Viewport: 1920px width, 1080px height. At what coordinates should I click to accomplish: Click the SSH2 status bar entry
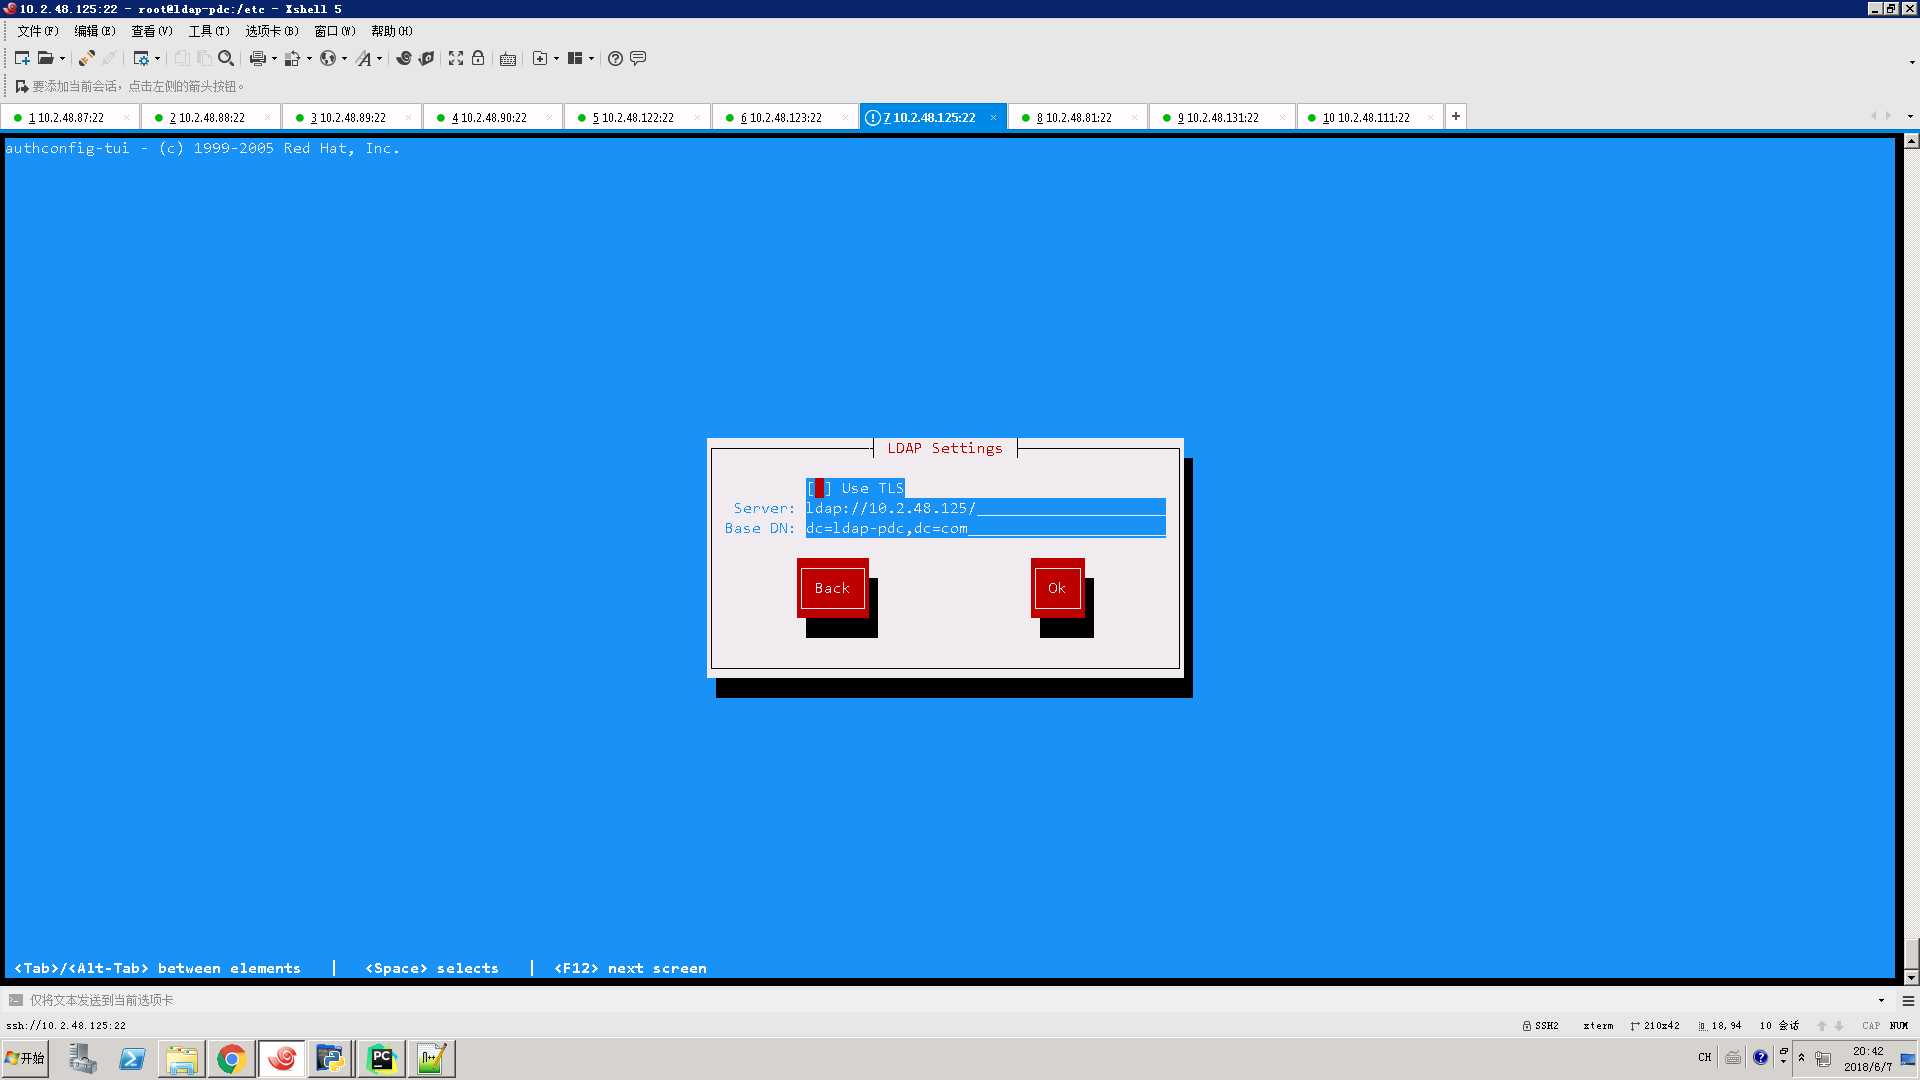point(1541,1026)
